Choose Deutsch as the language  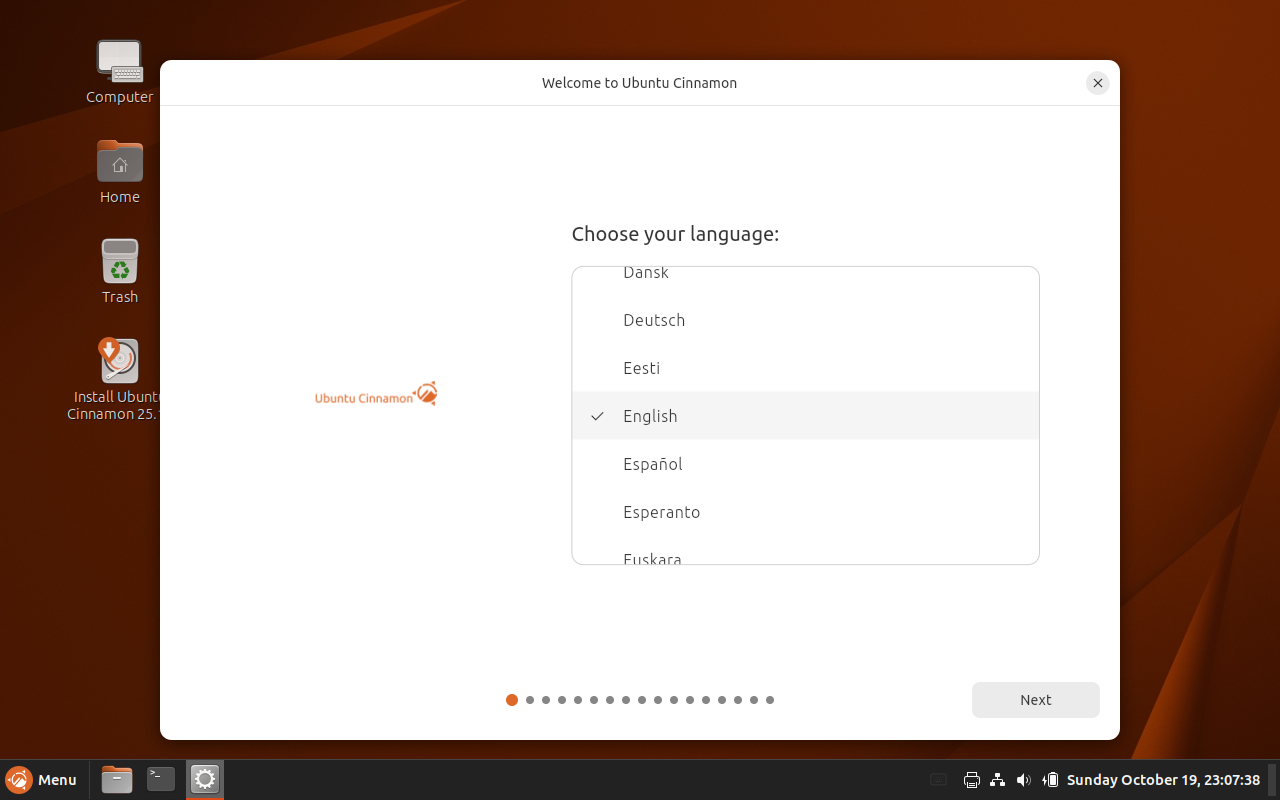[806, 320]
